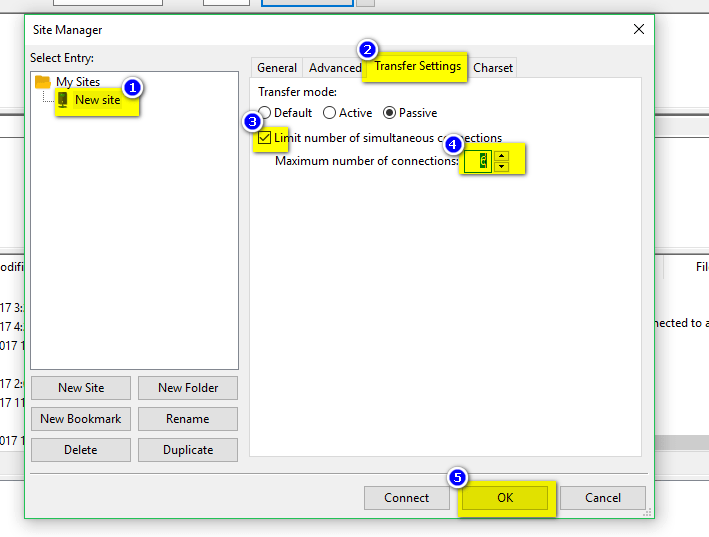
Task: Close the Site Manager dialog
Action: (639, 29)
